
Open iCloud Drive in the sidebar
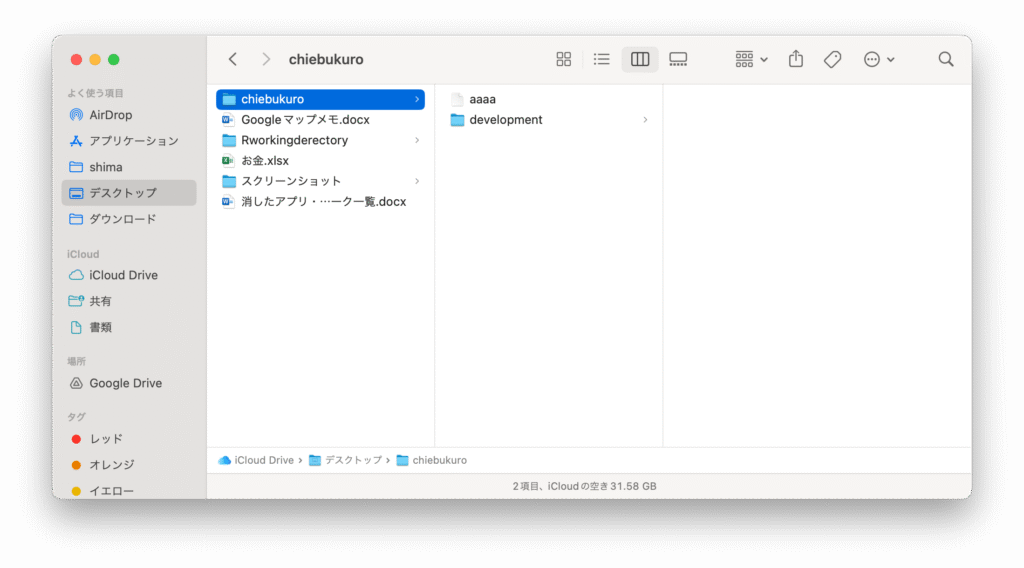(129, 275)
